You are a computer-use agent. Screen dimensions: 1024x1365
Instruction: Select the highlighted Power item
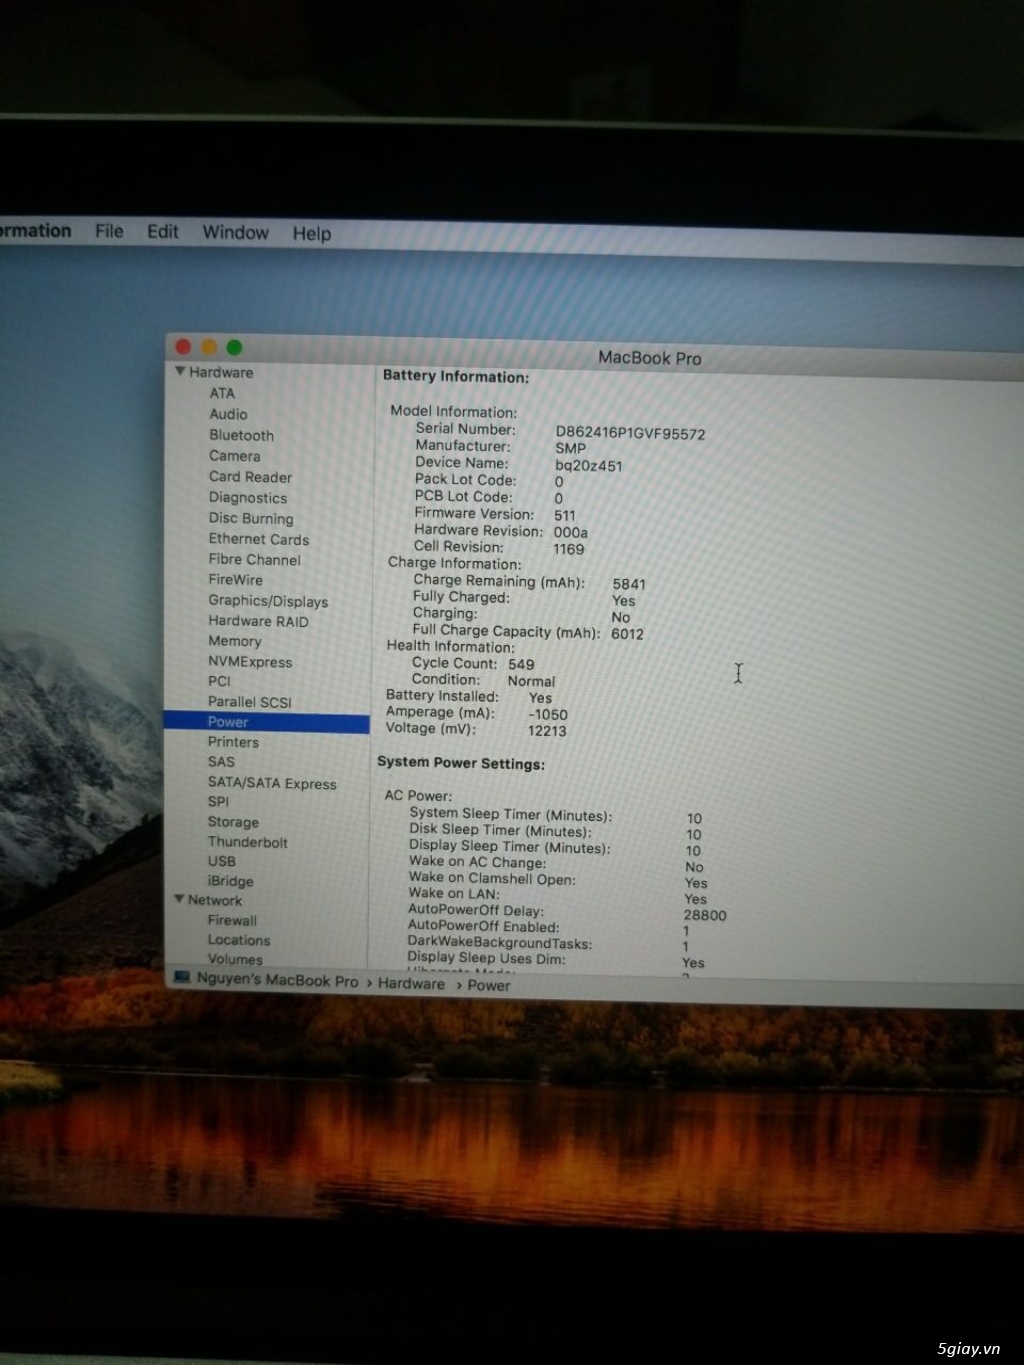pyautogui.click(x=266, y=722)
